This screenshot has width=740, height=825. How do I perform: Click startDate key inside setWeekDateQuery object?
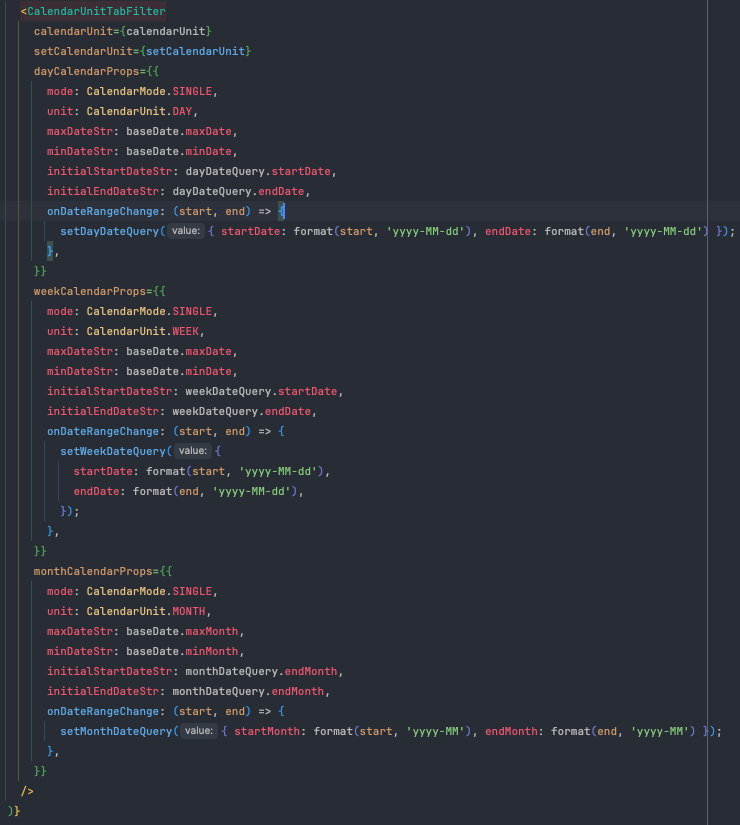(103, 471)
